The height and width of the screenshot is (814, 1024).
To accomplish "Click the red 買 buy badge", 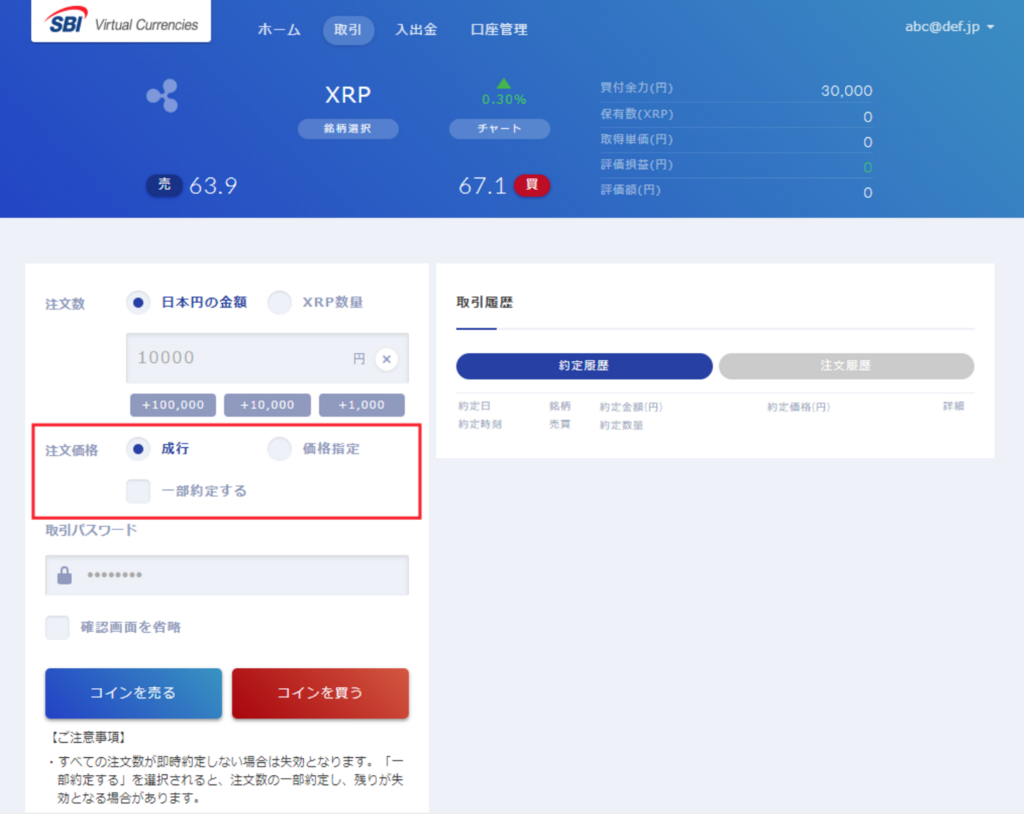I will click(x=532, y=185).
